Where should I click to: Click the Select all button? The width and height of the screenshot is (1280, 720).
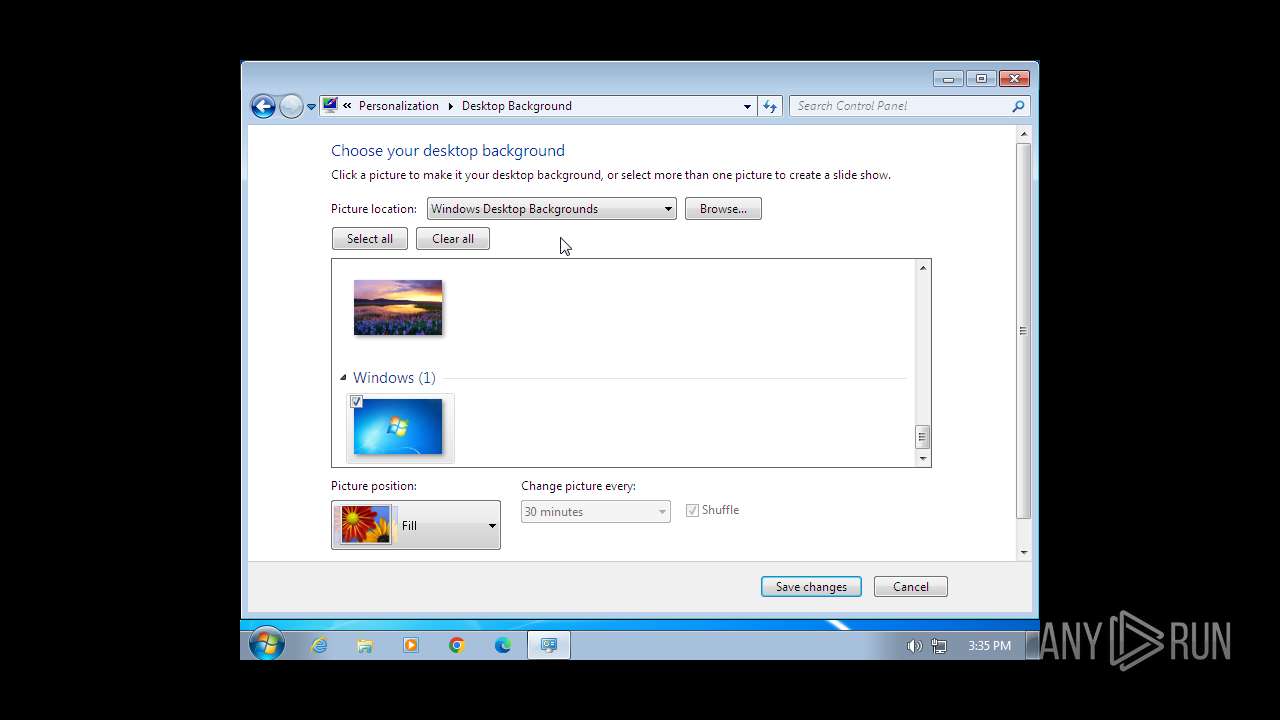click(370, 239)
